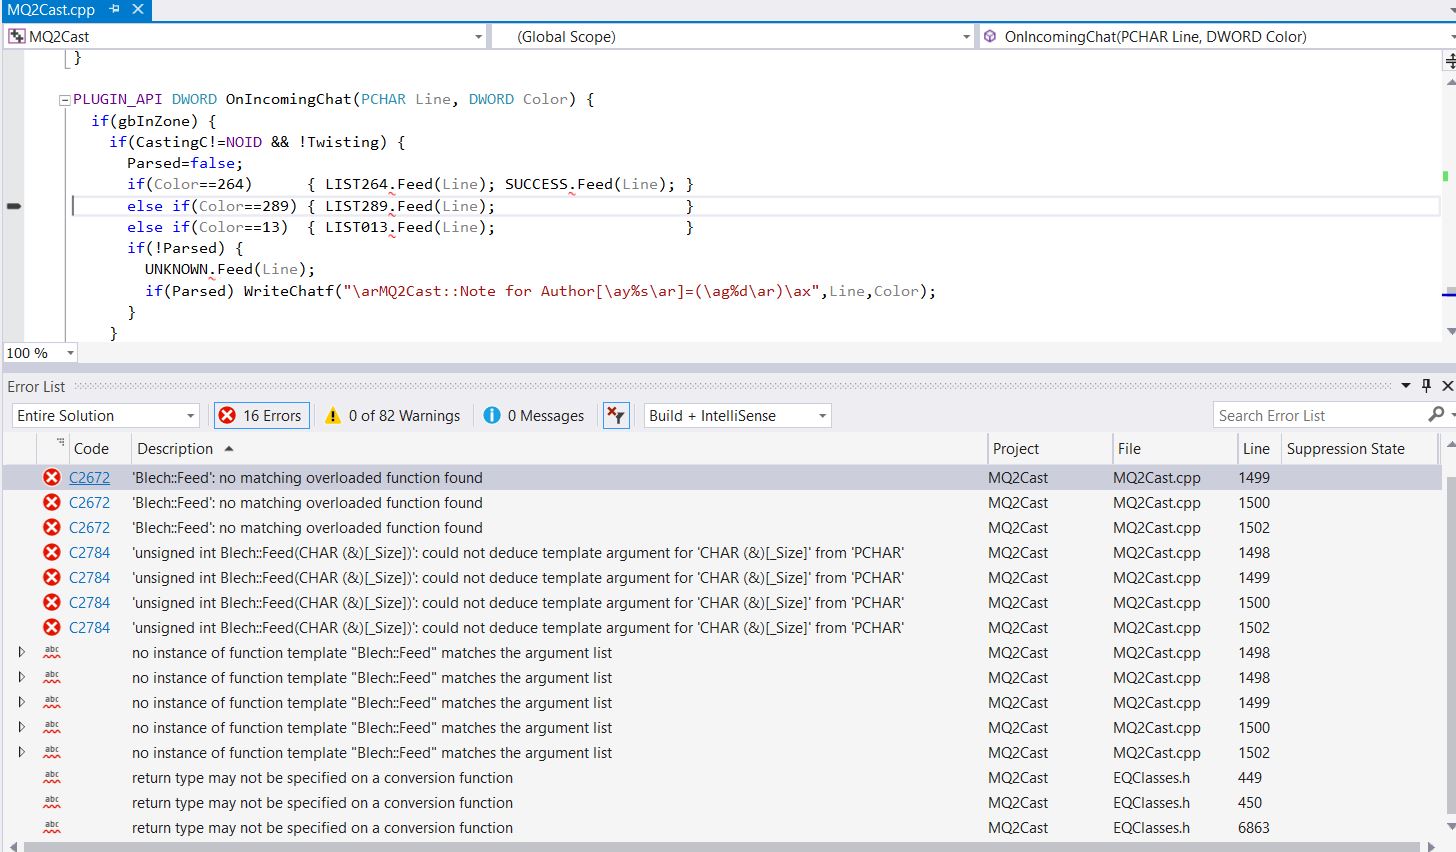1456x852 pixels.
Task: Open the C2672 link at line 1500
Action: (89, 503)
